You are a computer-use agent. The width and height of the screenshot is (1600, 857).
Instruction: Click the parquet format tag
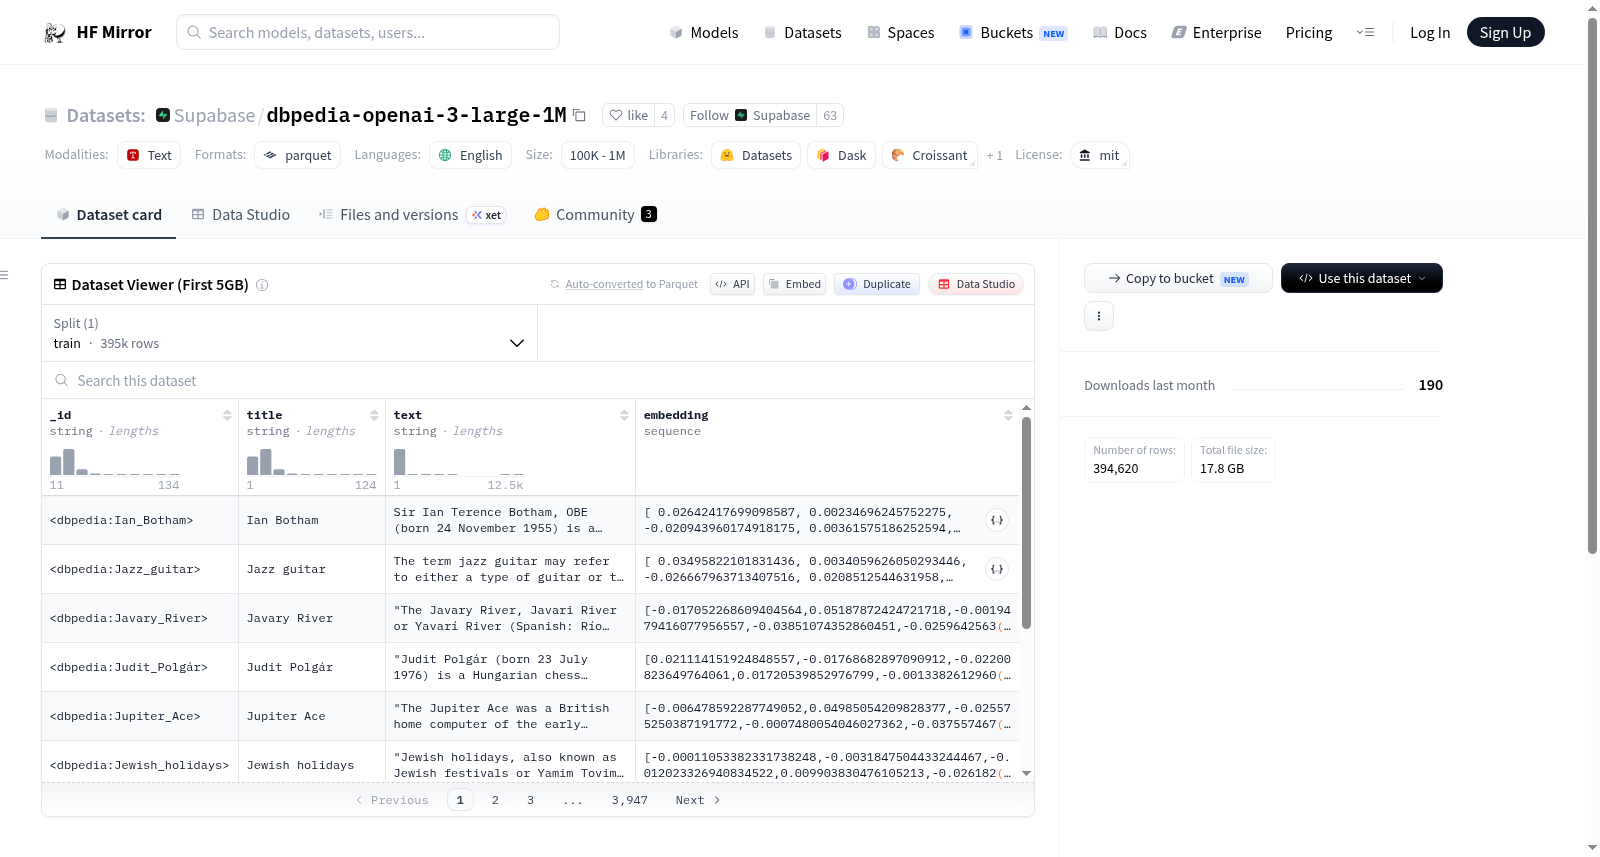pyautogui.click(x=297, y=155)
